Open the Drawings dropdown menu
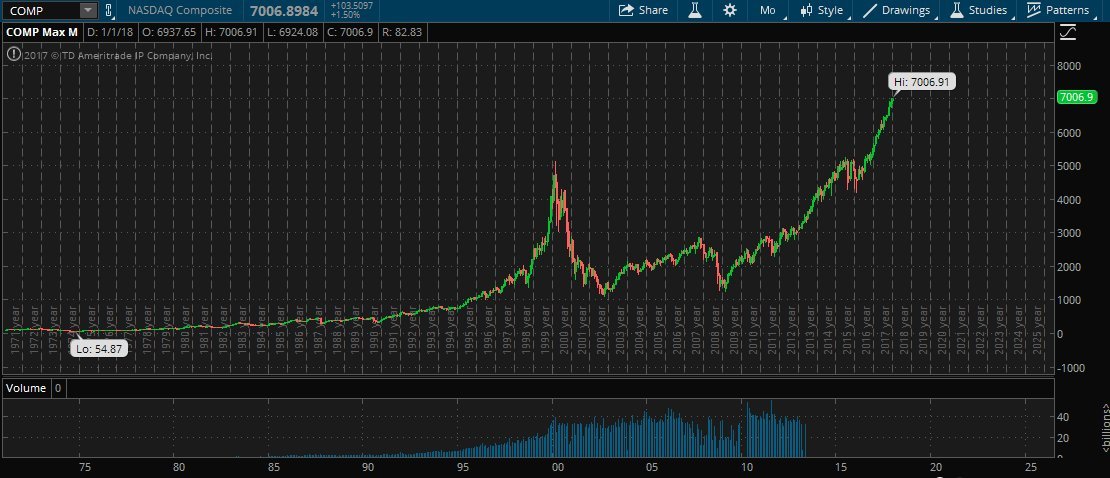This screenshot has width=1110, height=478. (898, 11)
